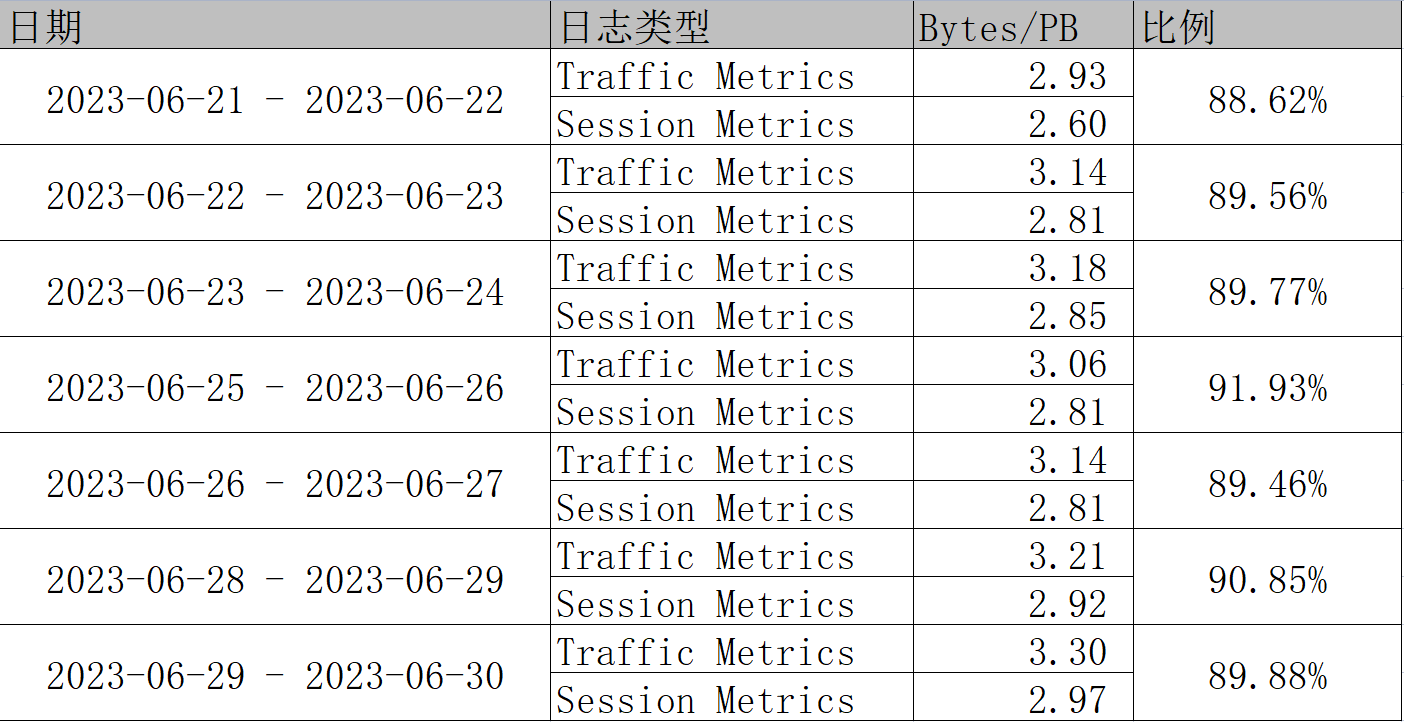Click the 88.62% ratio cell
1404x722 pixels.
[x=1267, y=100]
